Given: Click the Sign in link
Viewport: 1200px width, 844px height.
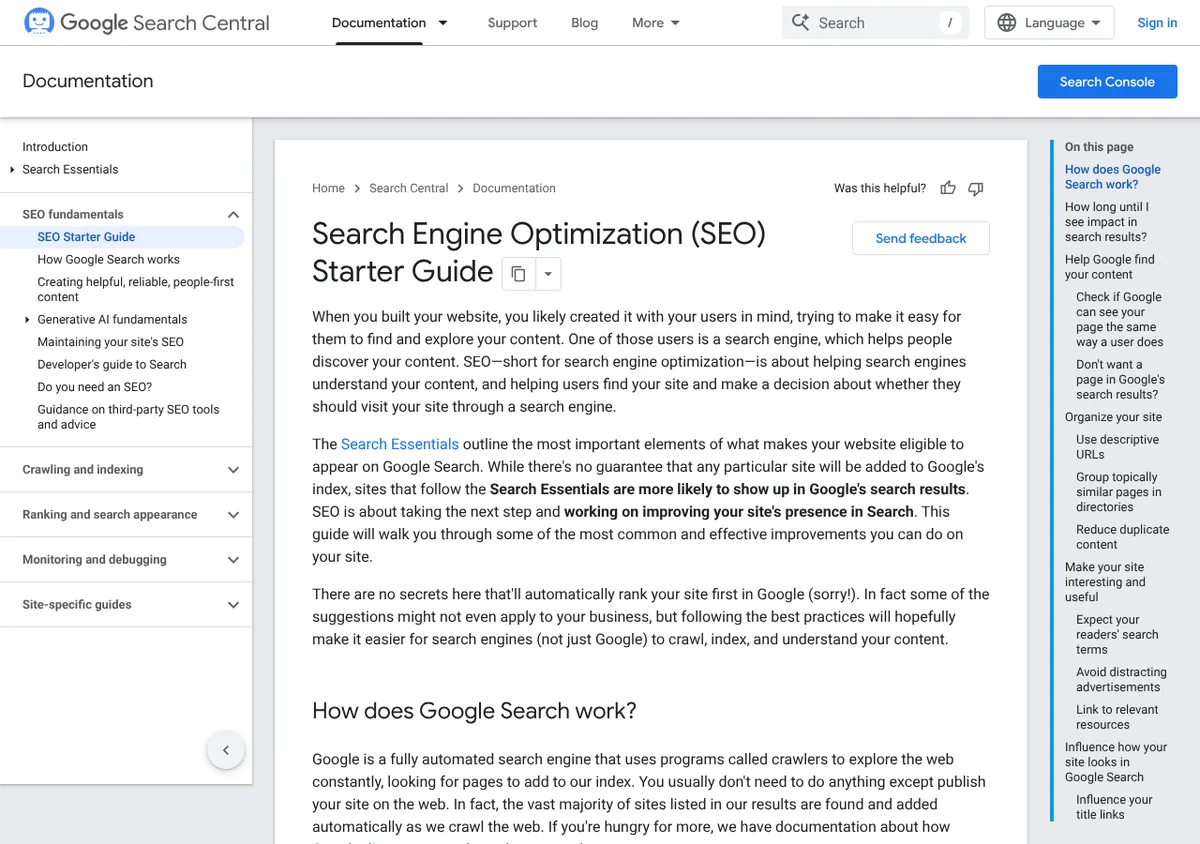Looking at the screenshot, I should pyautogui.click(x=1157, y=22).
